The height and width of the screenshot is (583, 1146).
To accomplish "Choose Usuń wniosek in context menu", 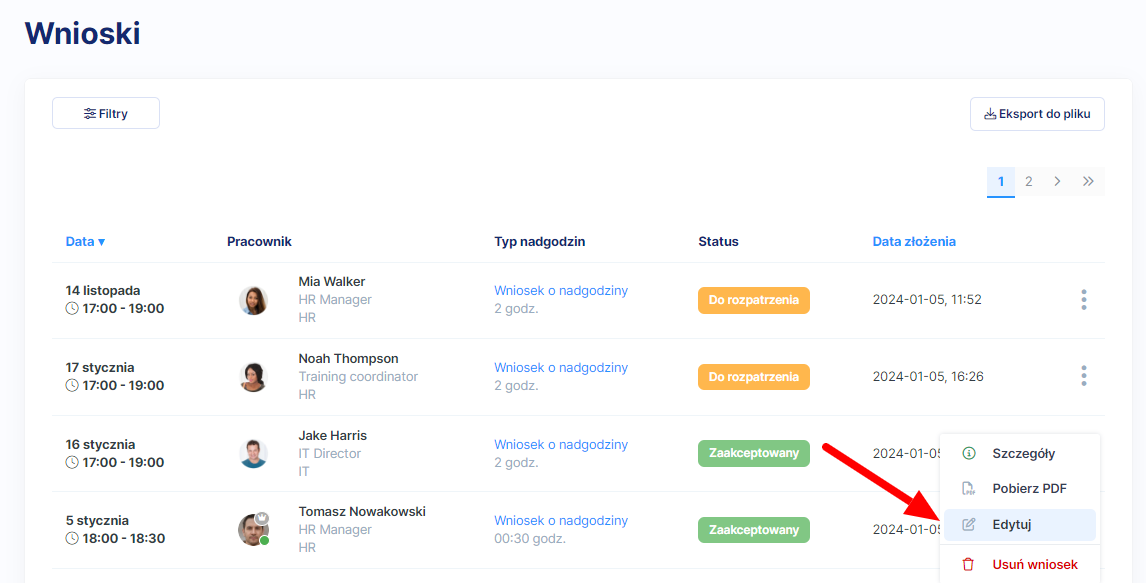I will 1034,564.
